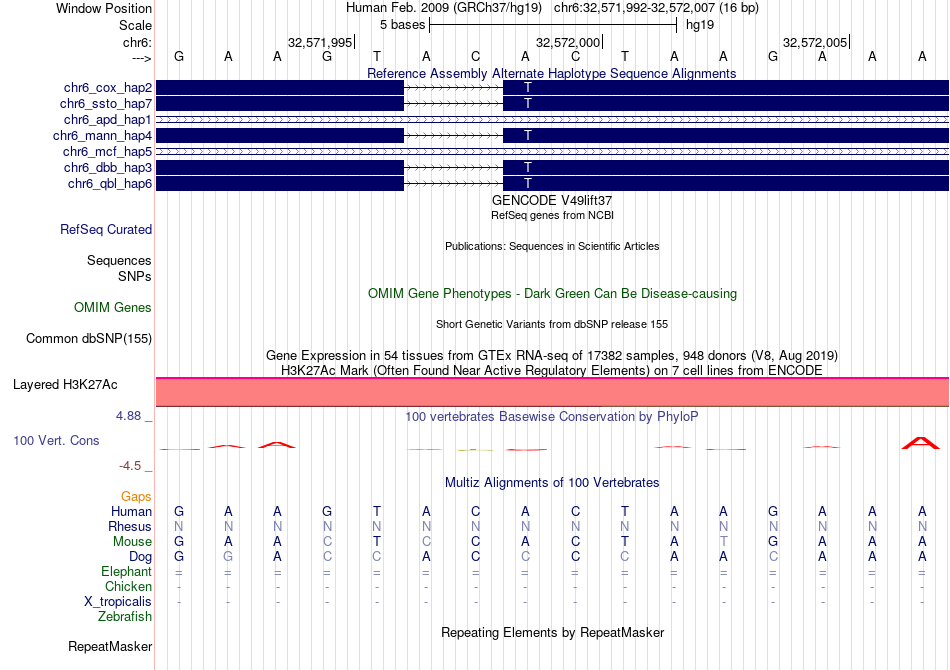The height and width of the screenshot is (670, 950).
Task: Open 100 vertebrates Basewise Conservation title
Action: (x=552, y=416)
